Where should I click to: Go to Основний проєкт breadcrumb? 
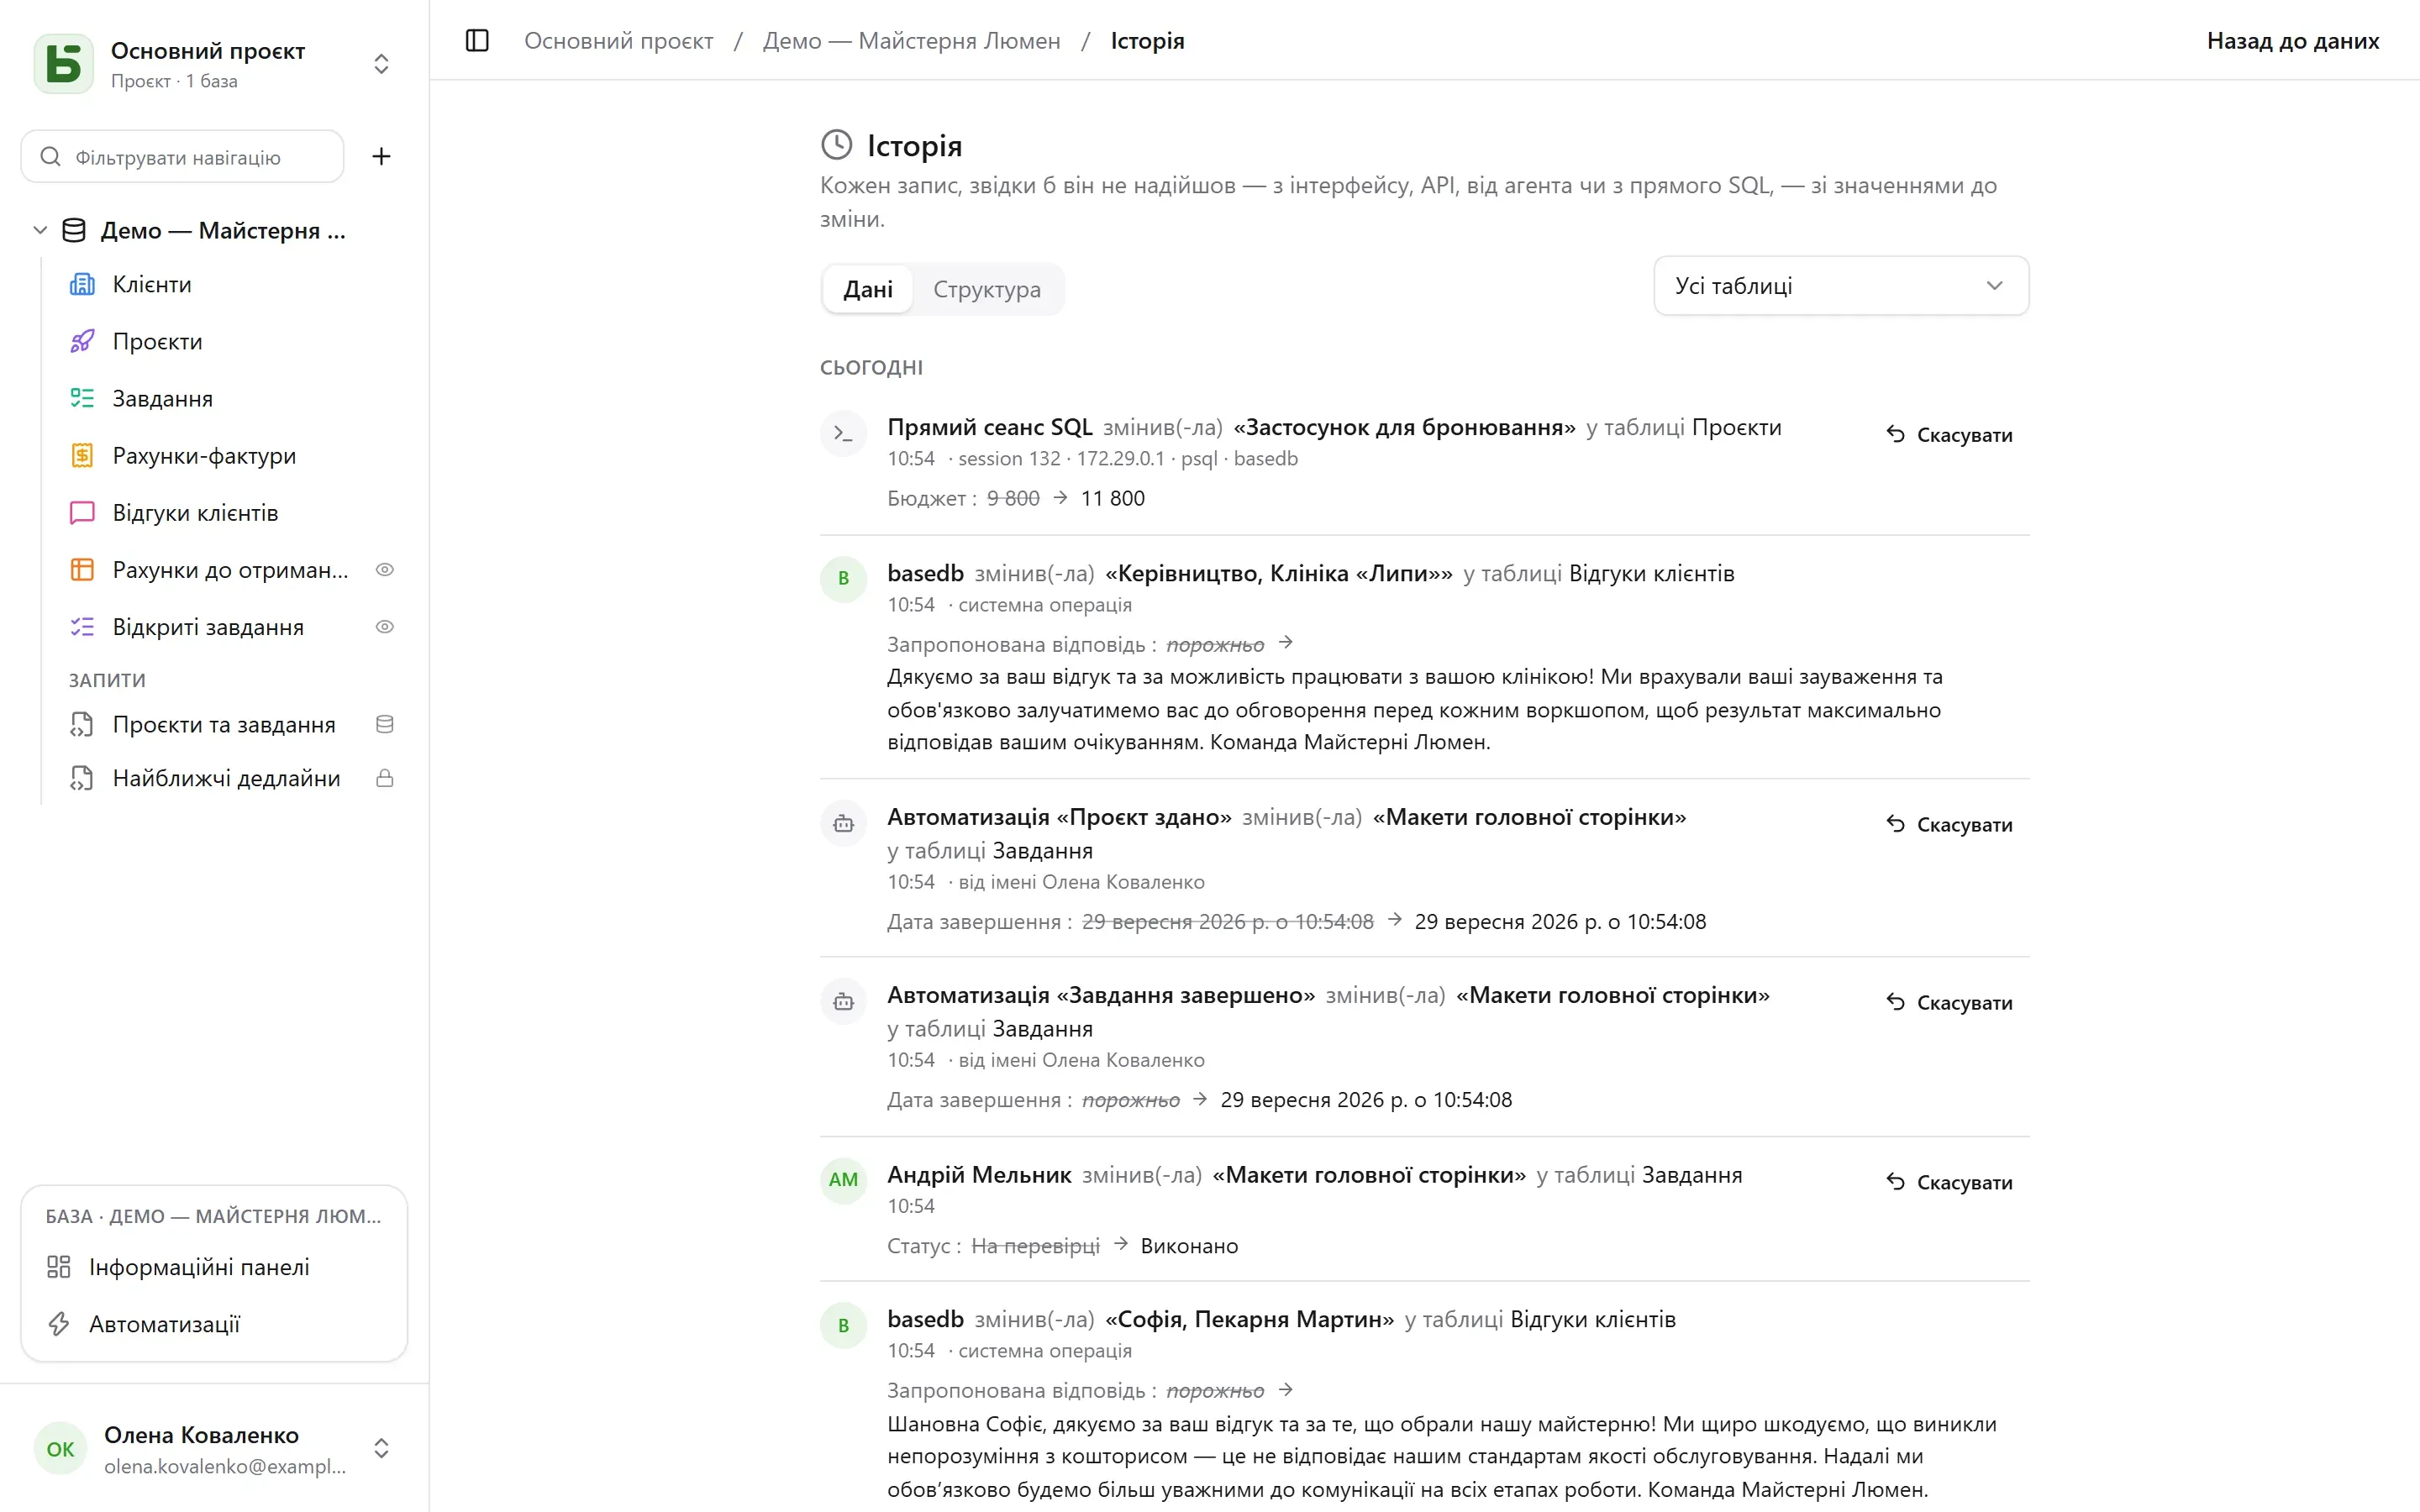[x=618, y=41]
